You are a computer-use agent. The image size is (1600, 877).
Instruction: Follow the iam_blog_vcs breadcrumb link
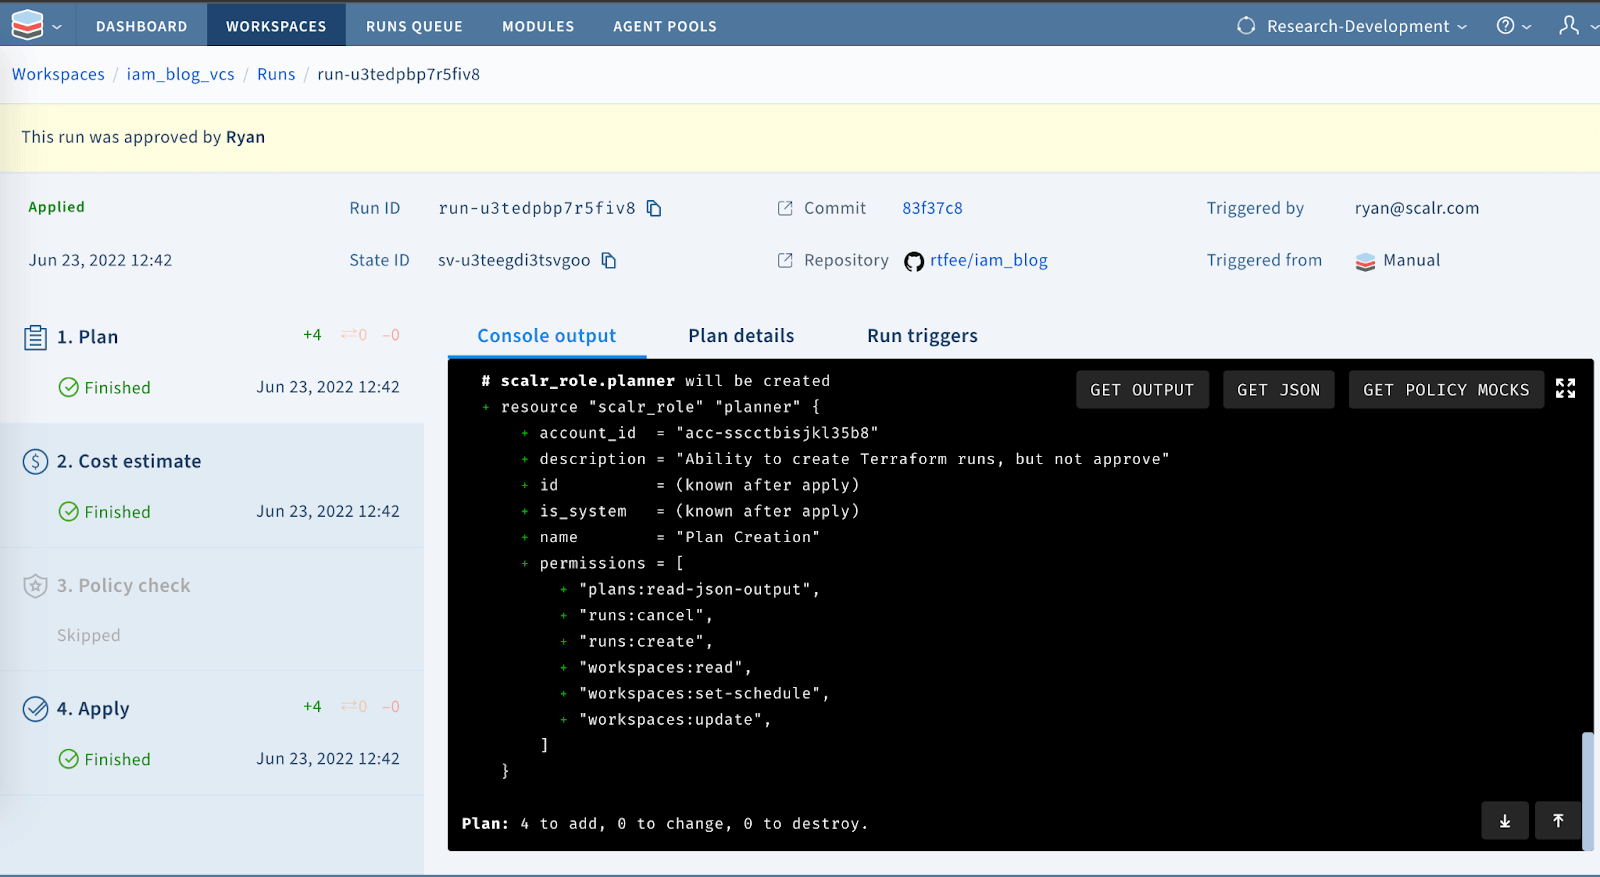(180, 74)
